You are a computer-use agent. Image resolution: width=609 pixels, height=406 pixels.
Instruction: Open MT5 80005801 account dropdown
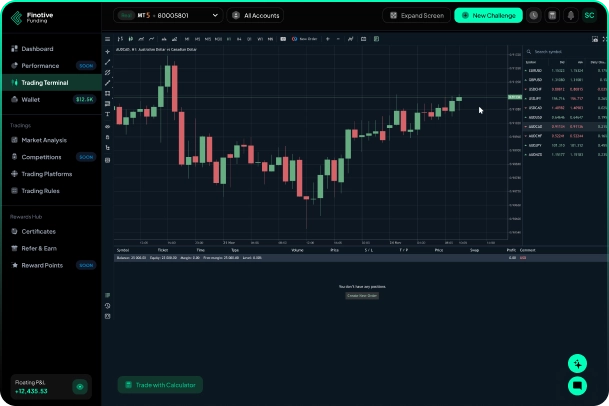(x=168, y=16)
